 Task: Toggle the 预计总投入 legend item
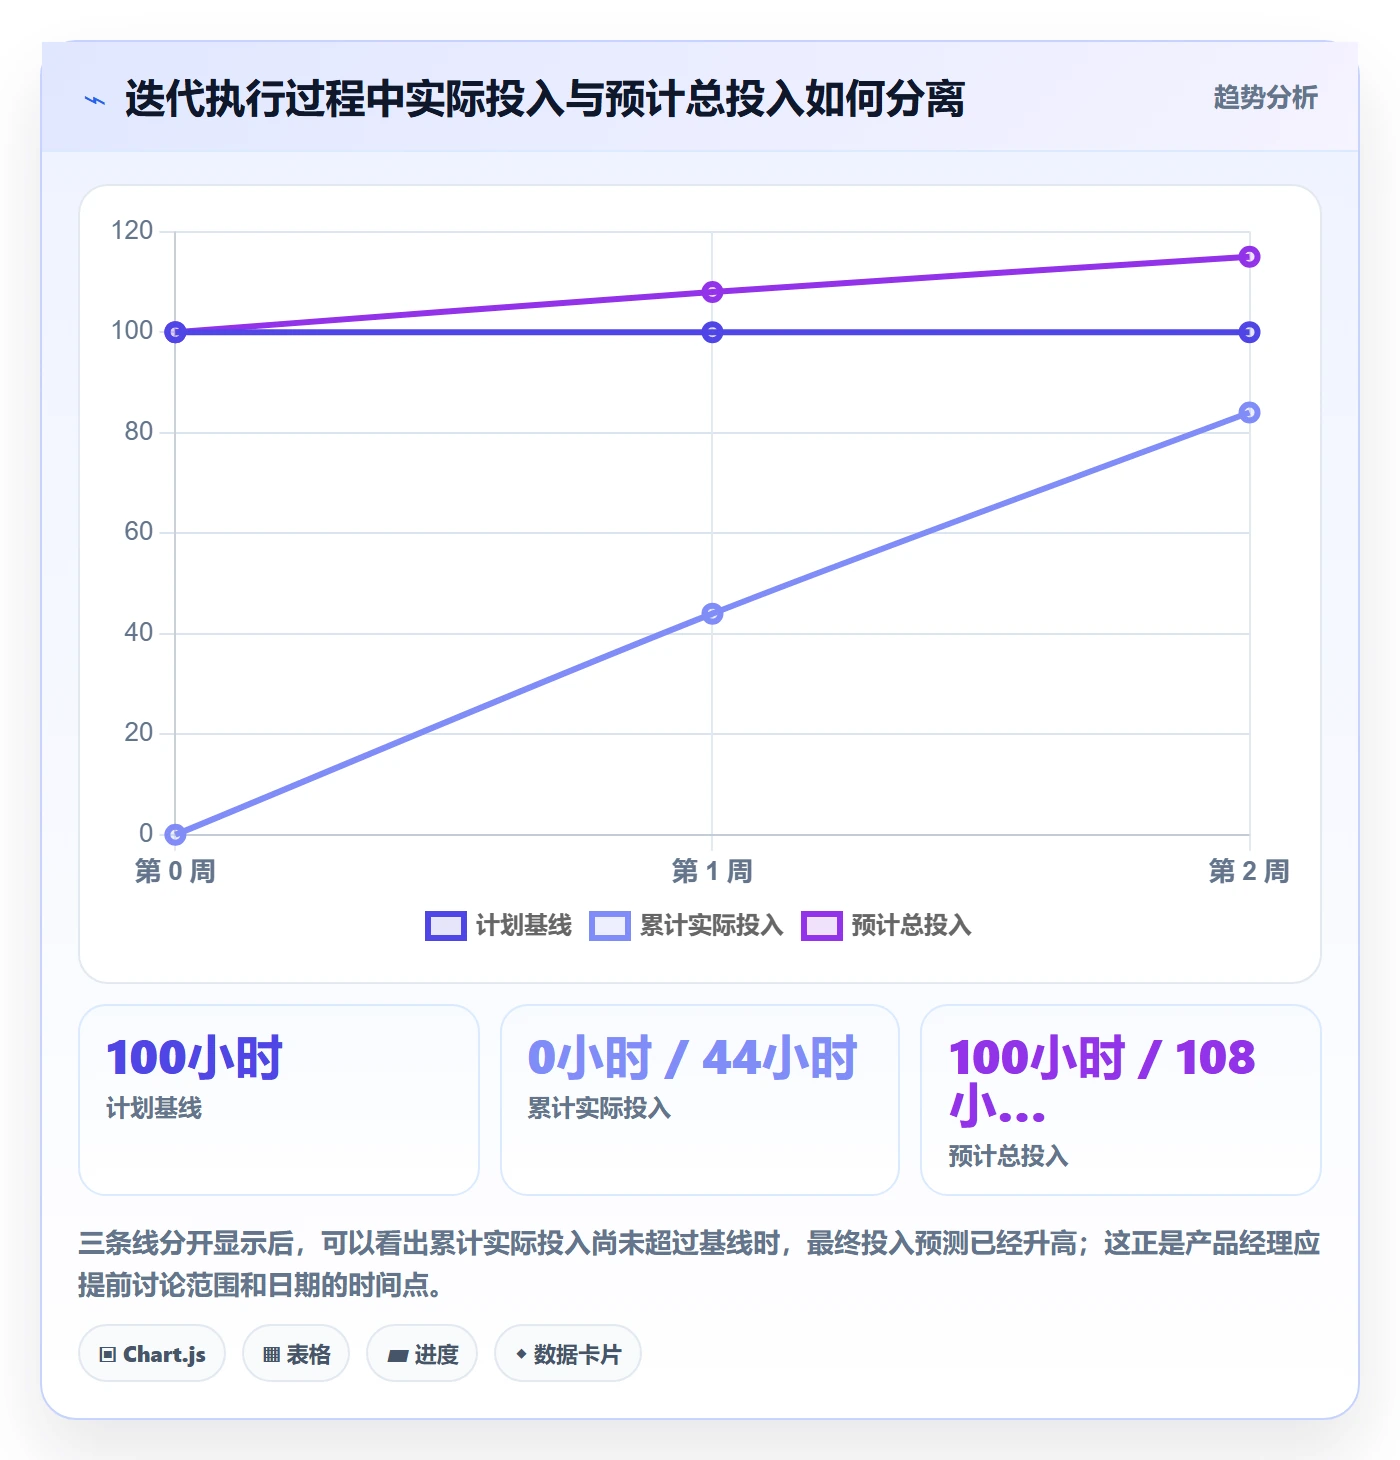tap(887, 926)
